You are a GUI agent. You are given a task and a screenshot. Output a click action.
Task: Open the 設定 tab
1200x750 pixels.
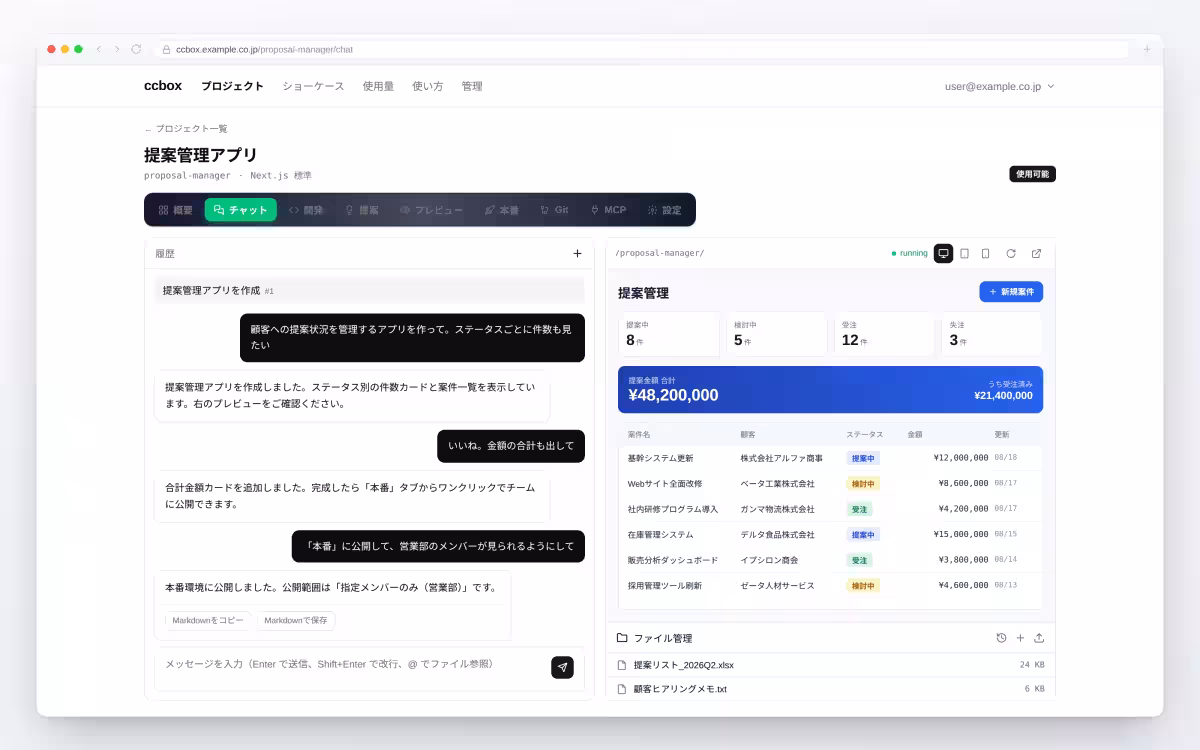[665, 210]
